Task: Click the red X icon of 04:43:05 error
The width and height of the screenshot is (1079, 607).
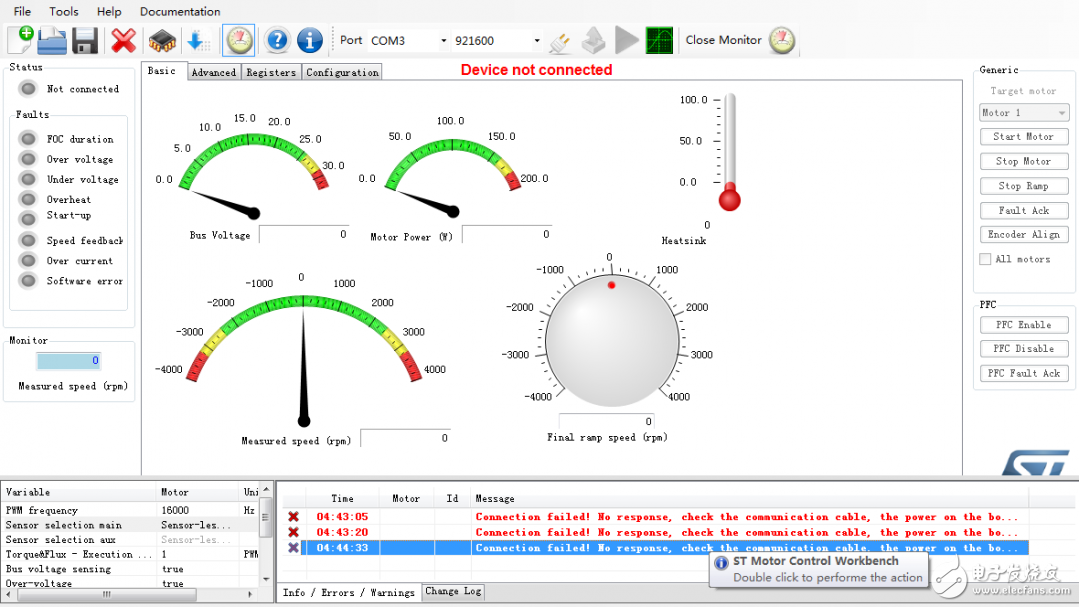Action: 293,517
